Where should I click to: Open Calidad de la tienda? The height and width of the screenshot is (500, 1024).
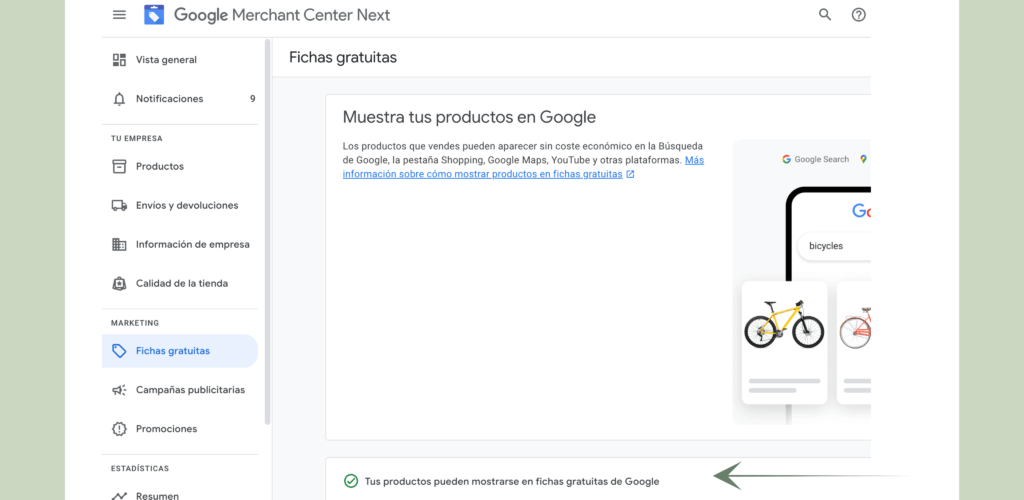(180, 284)
